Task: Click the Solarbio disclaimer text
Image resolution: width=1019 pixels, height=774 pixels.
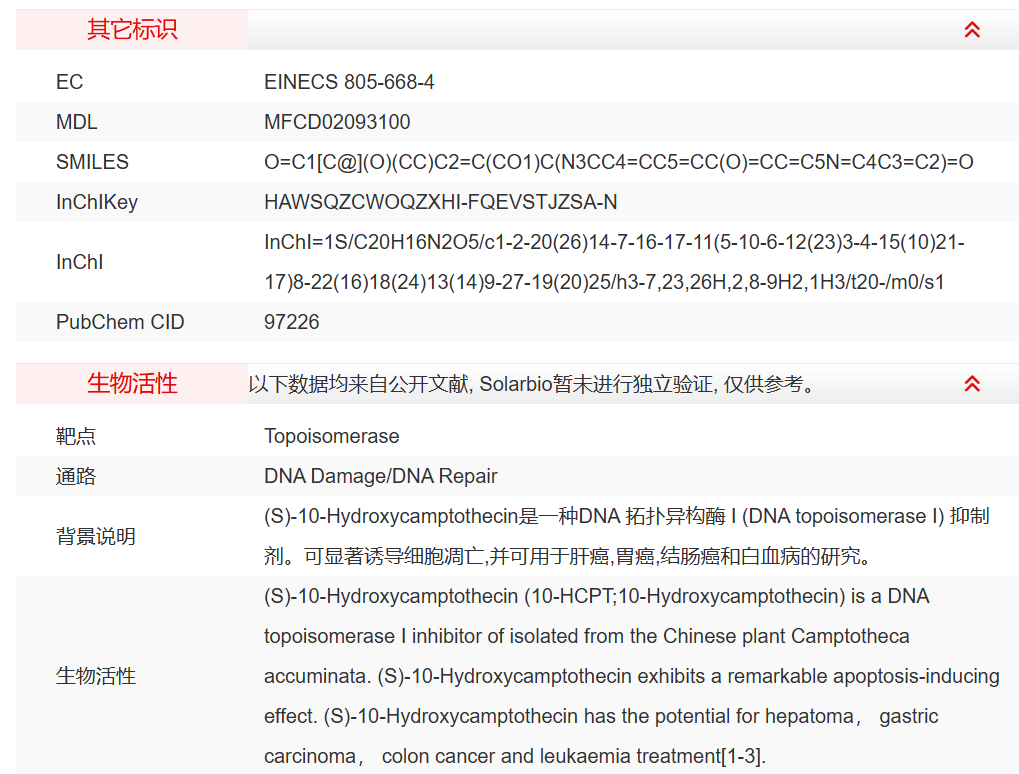Action: coord(530,384)
